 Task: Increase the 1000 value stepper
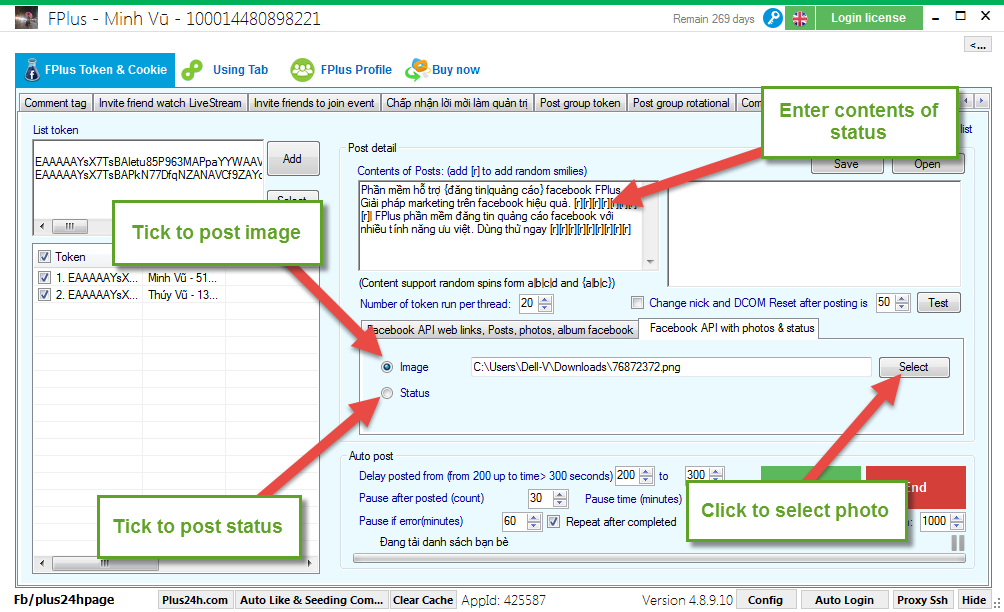[x=957, y=517]
